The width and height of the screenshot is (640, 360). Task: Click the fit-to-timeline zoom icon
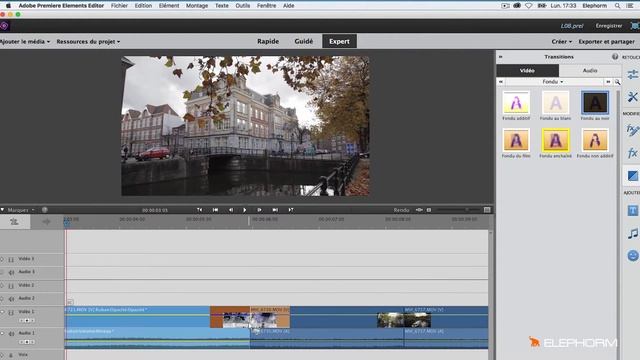pos(419,210)
